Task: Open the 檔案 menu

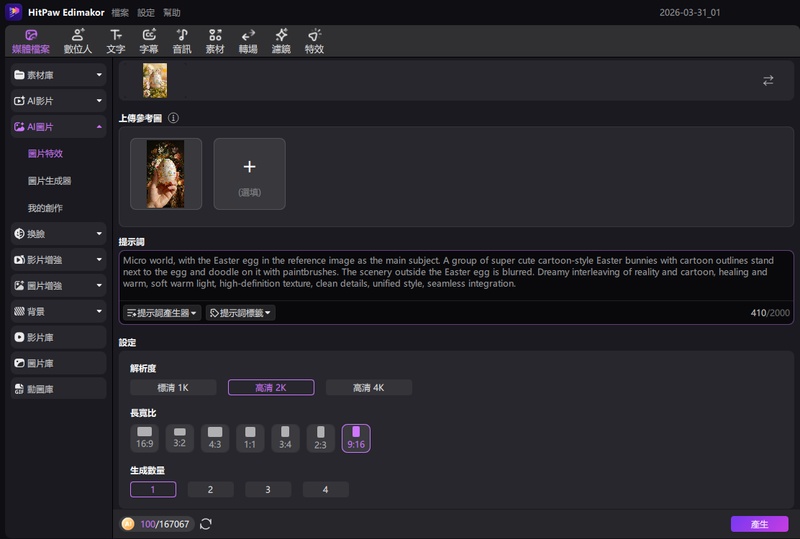Action: click(120, 13)
